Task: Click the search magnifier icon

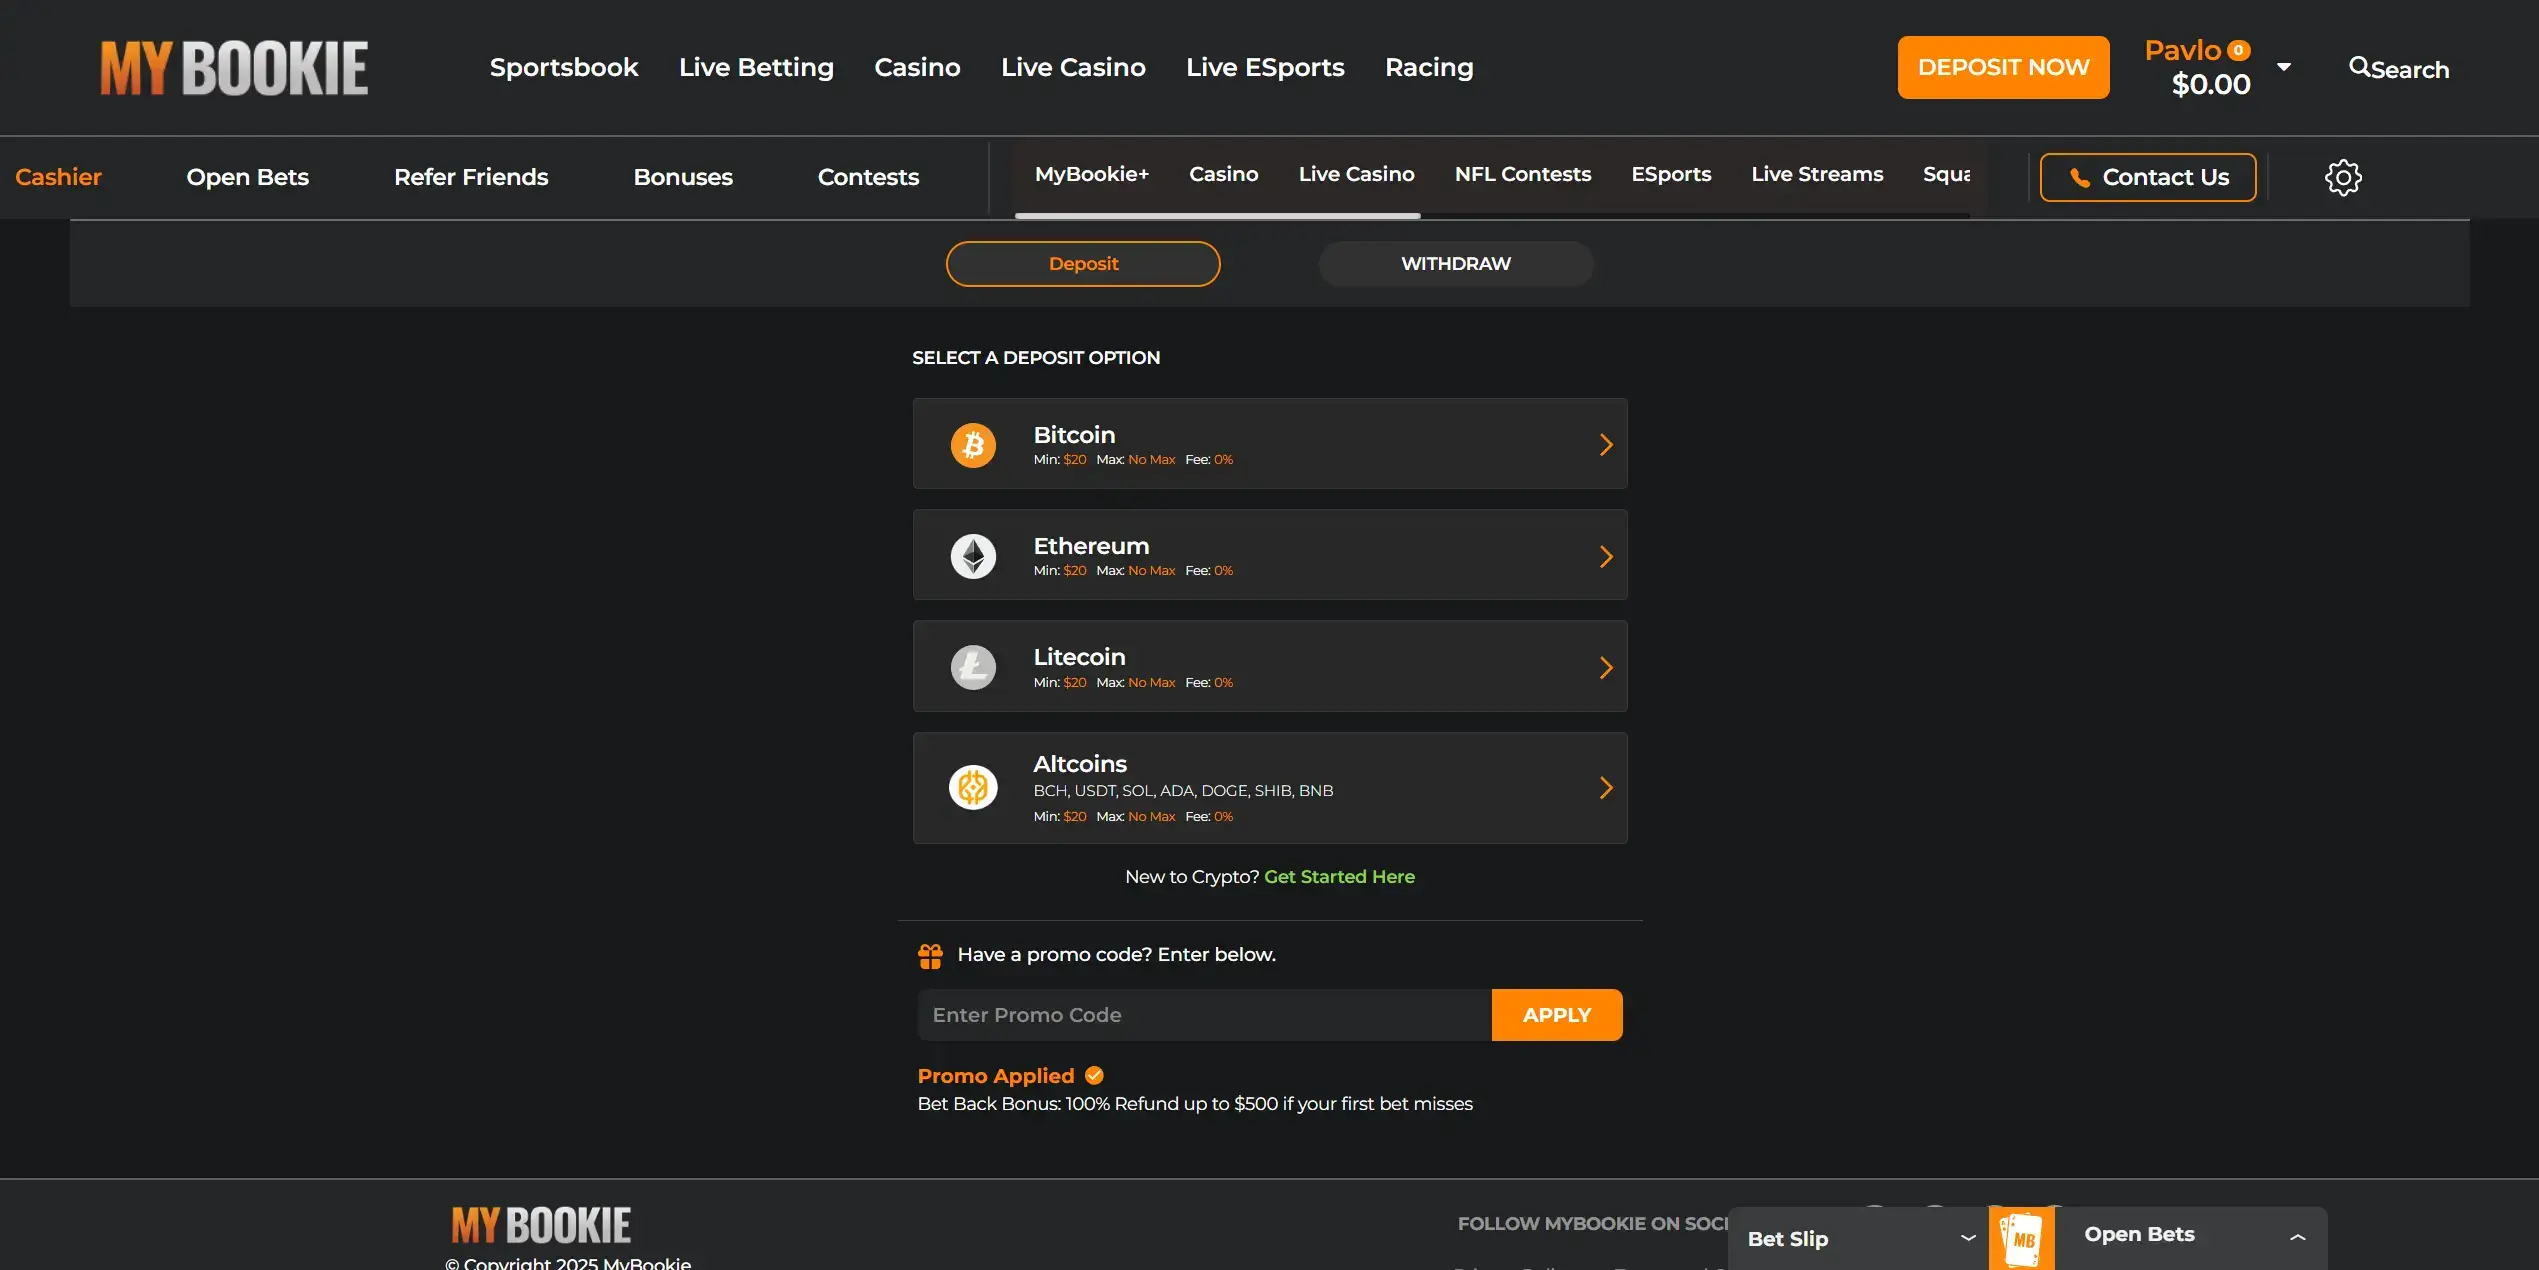Action: 2359,67
